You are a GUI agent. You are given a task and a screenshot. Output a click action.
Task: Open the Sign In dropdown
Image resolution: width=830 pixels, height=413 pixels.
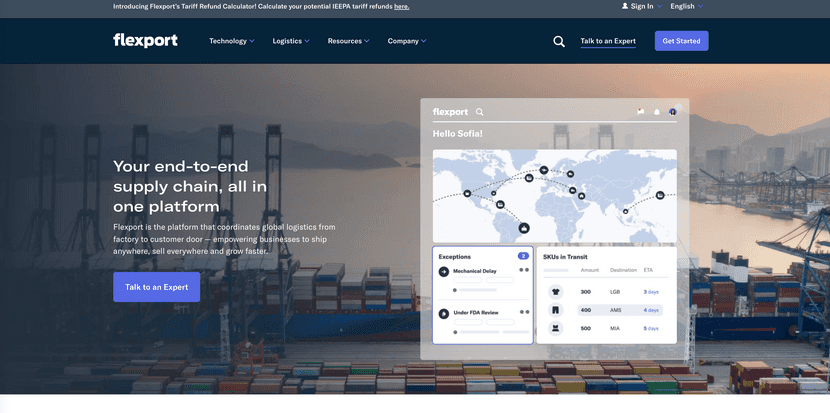coord(642,6)
